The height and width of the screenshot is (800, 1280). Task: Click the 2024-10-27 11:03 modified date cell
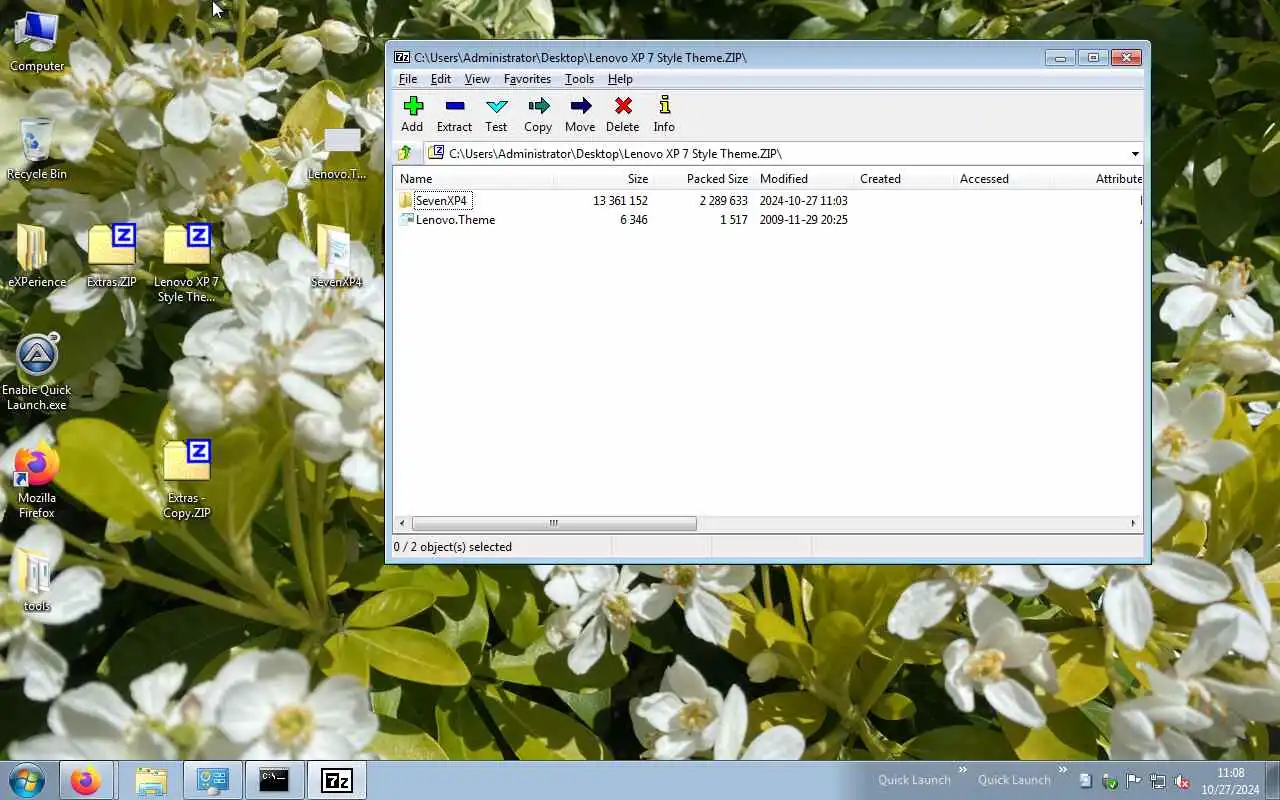[803, 201]
